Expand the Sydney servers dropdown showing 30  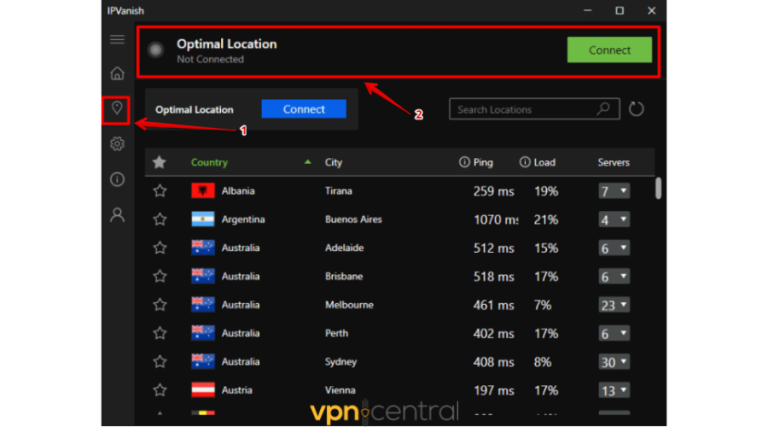[614, 361]
